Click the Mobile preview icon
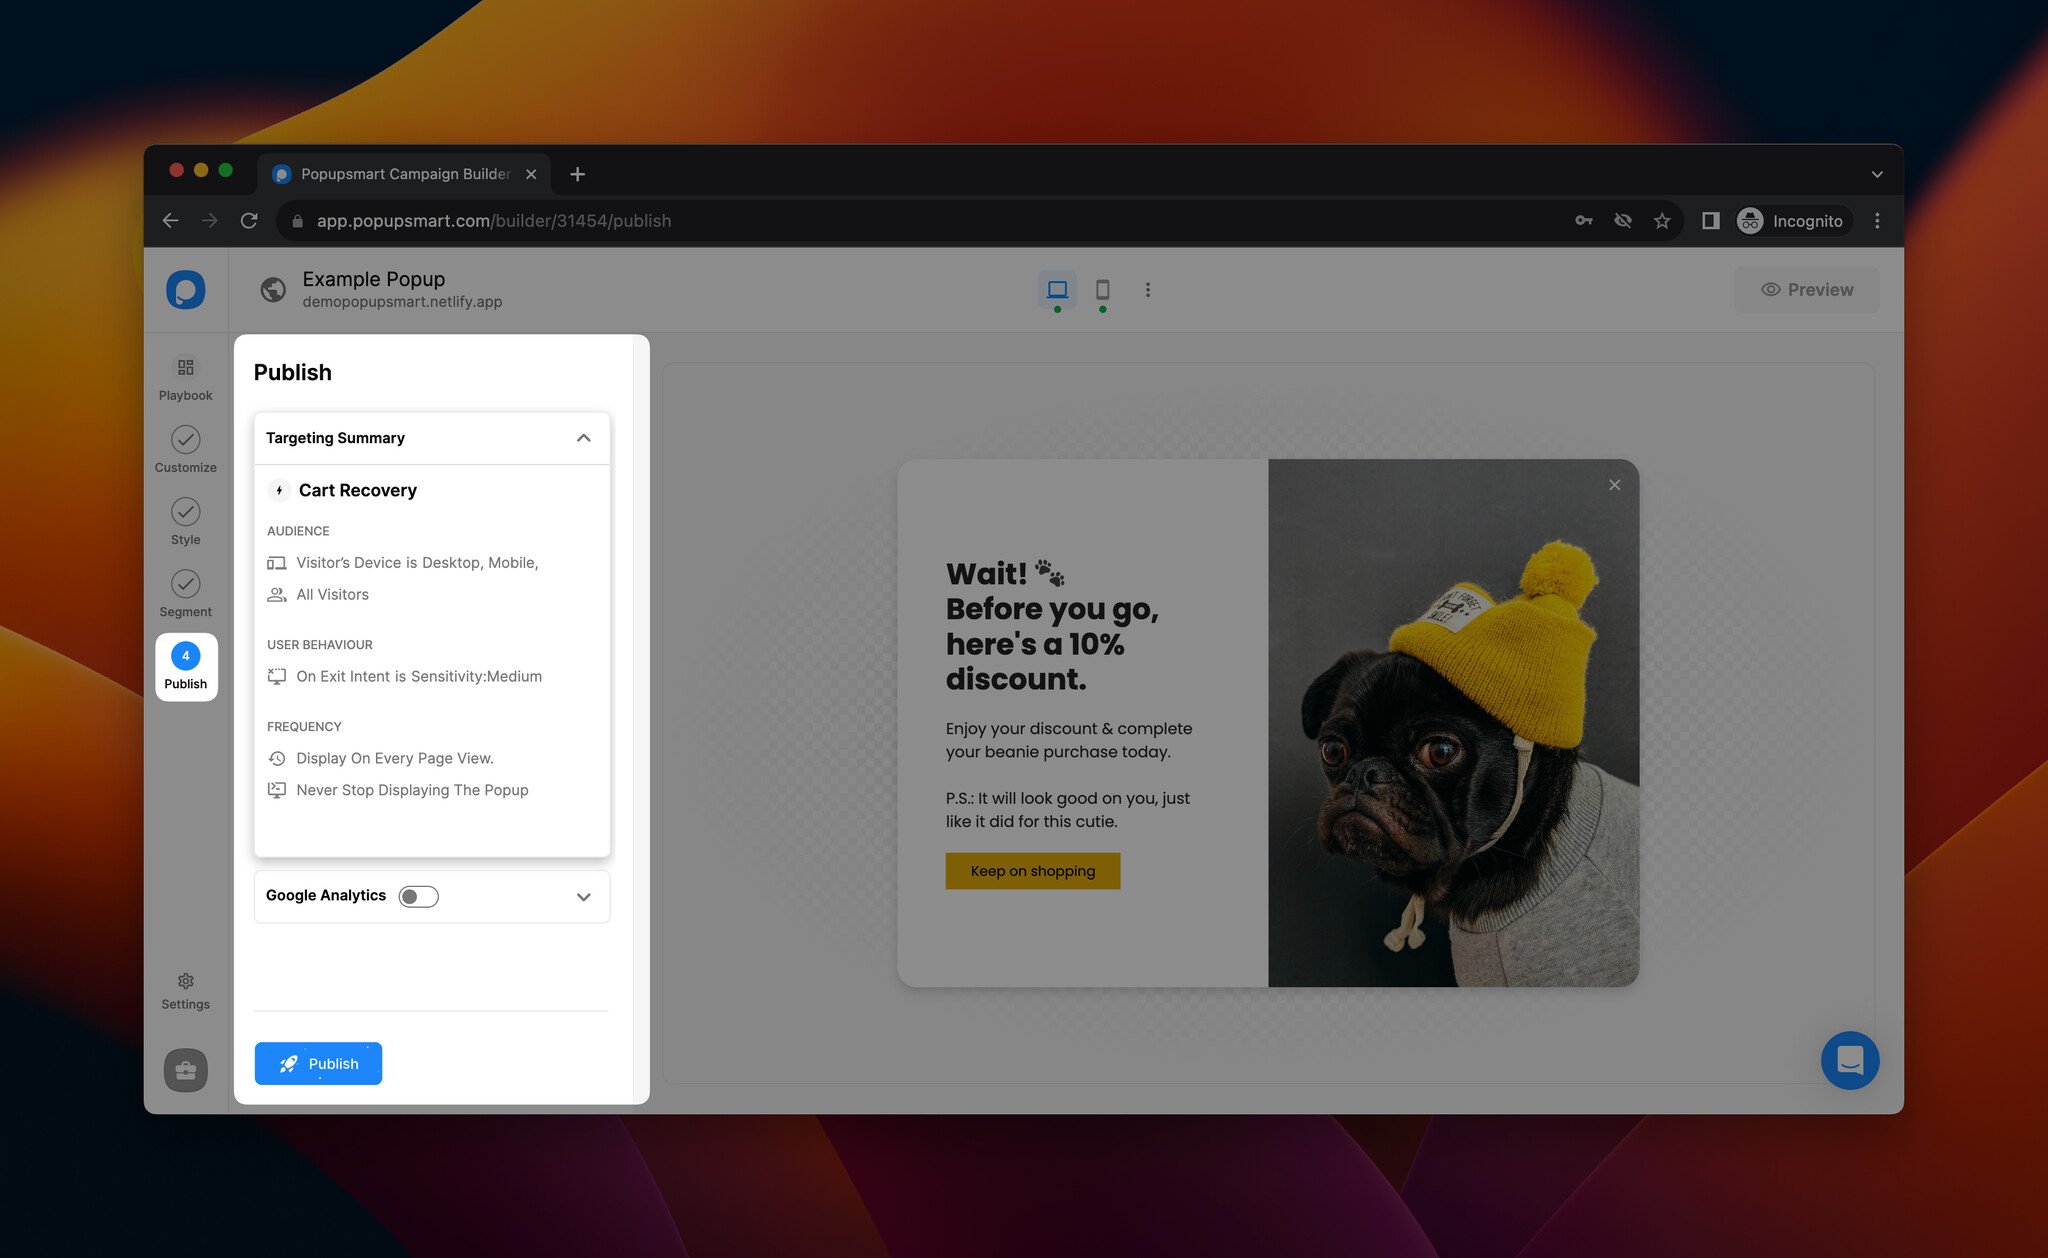Viewport: 2048px width, 1258px height. point(1102,290)
